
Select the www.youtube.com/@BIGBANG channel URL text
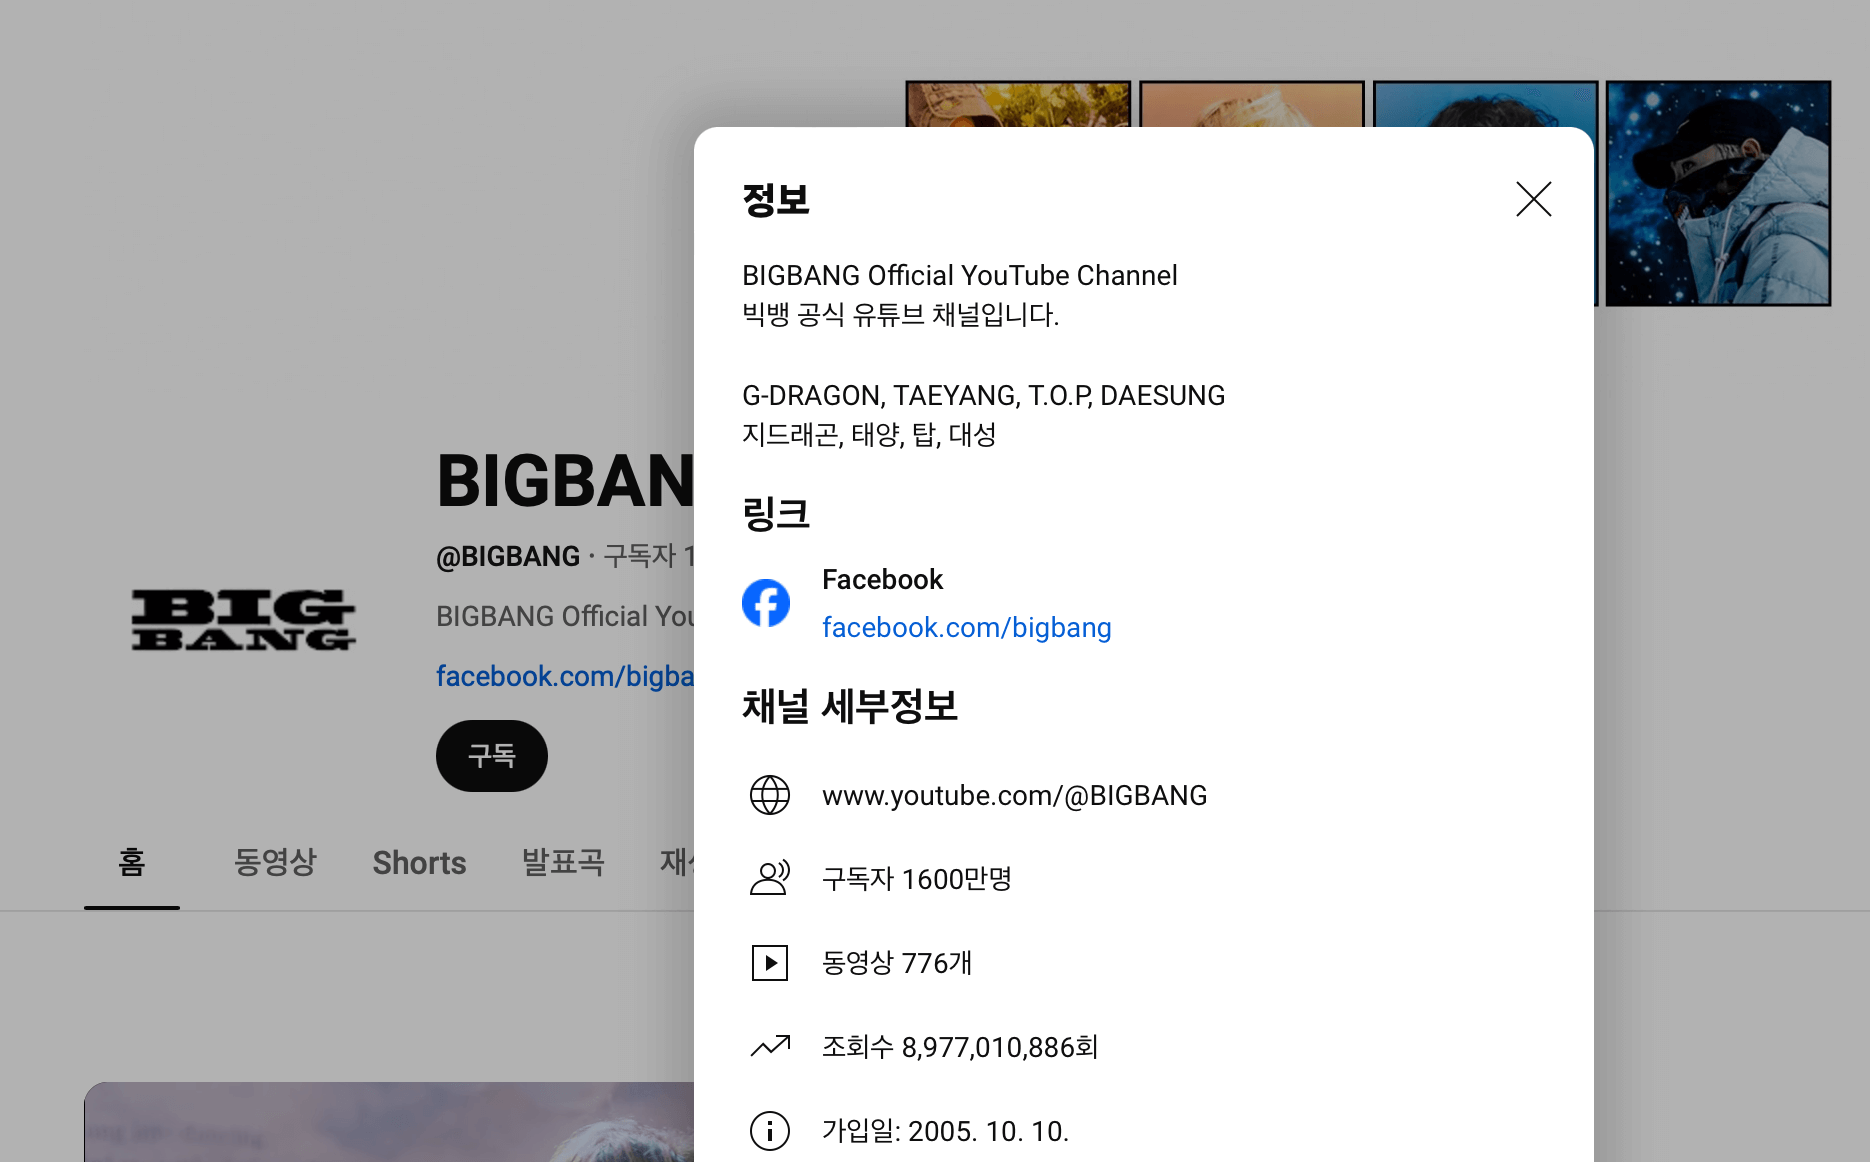pos(1014,796)
